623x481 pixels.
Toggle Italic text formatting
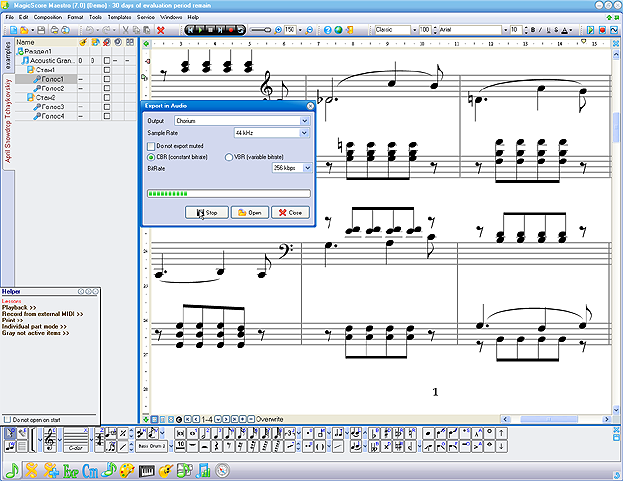coord(540,30)
